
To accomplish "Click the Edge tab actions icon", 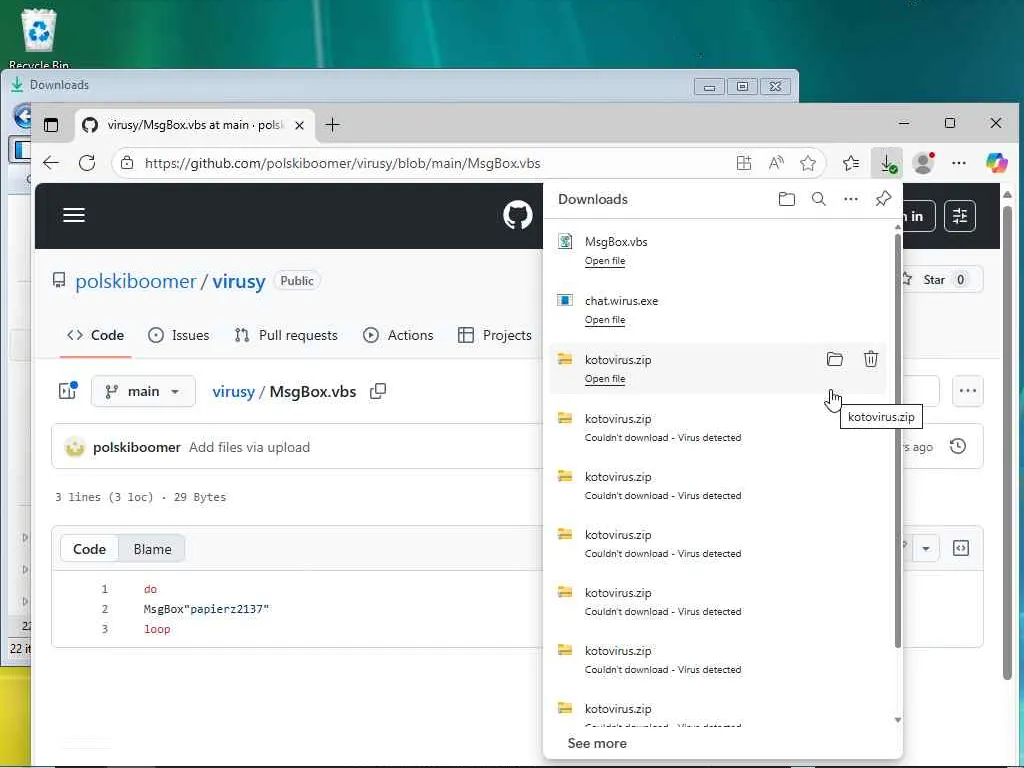I will [x=51, y=125].
